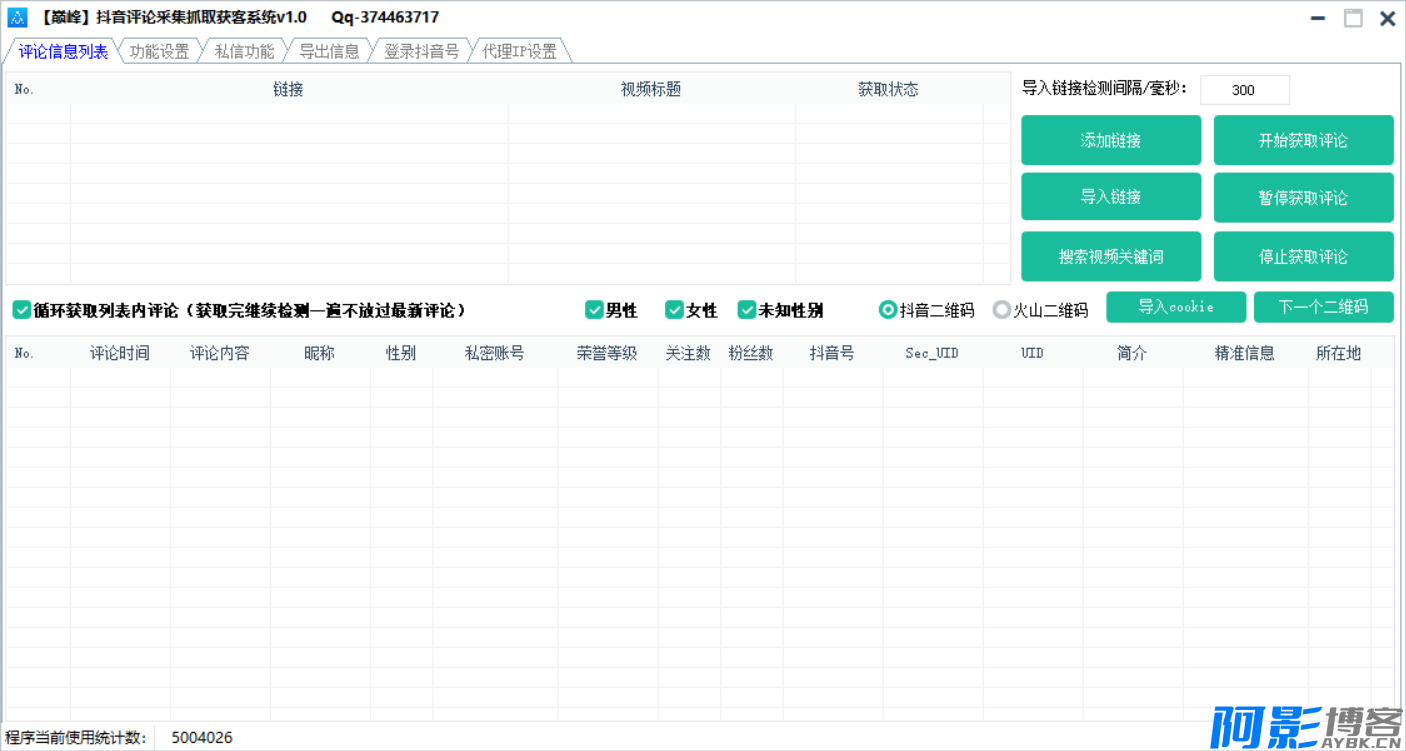Viewport: 1406px width, 751px height.
Task: Click the 添加链接 button
Action: click(1111, 140)
